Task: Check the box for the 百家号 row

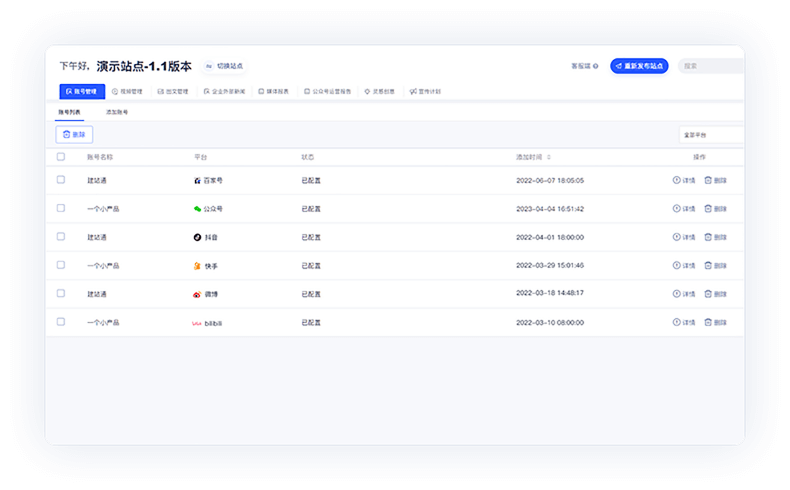Action: [x=61, y=180]
